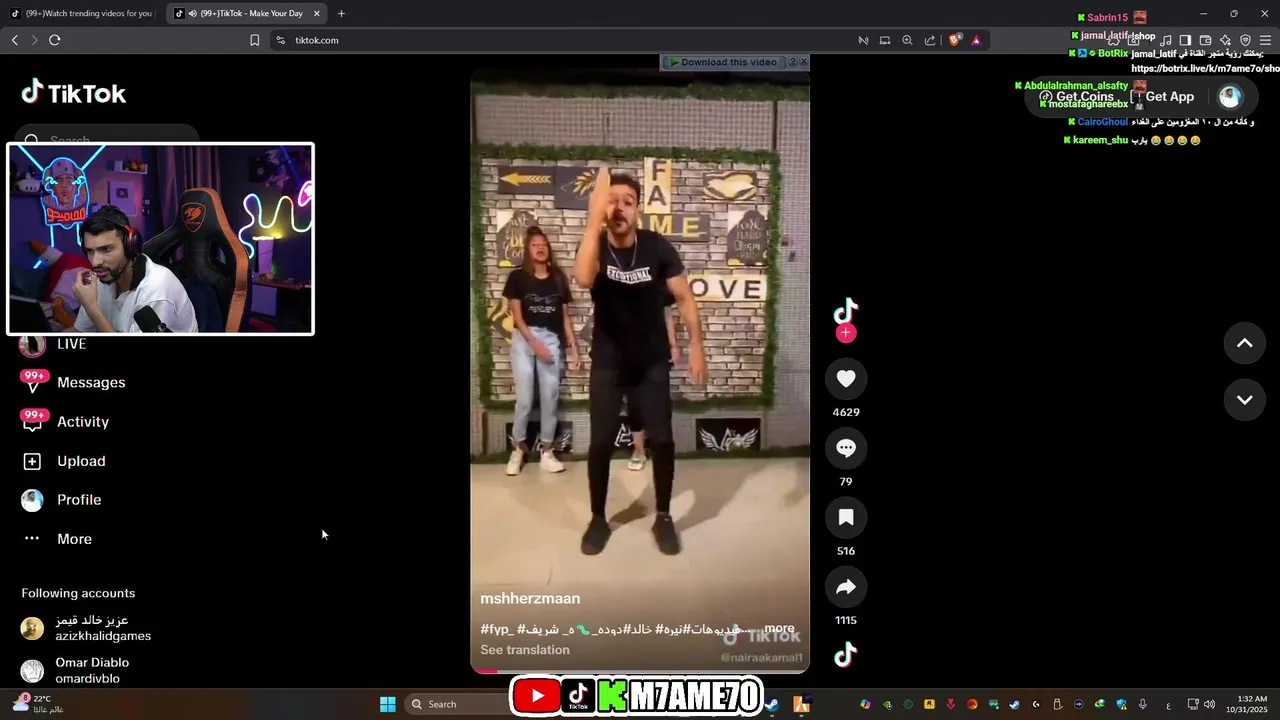Open the taskbar clock showing 1:32 AM
This screenshot has width=1280, height=720.
1252,704
